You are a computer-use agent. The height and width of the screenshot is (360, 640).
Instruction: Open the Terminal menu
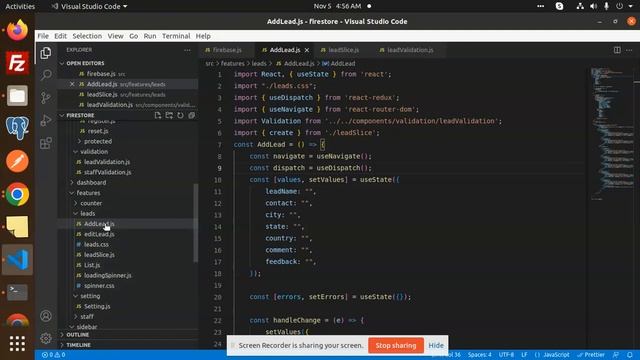pos(176,36)
